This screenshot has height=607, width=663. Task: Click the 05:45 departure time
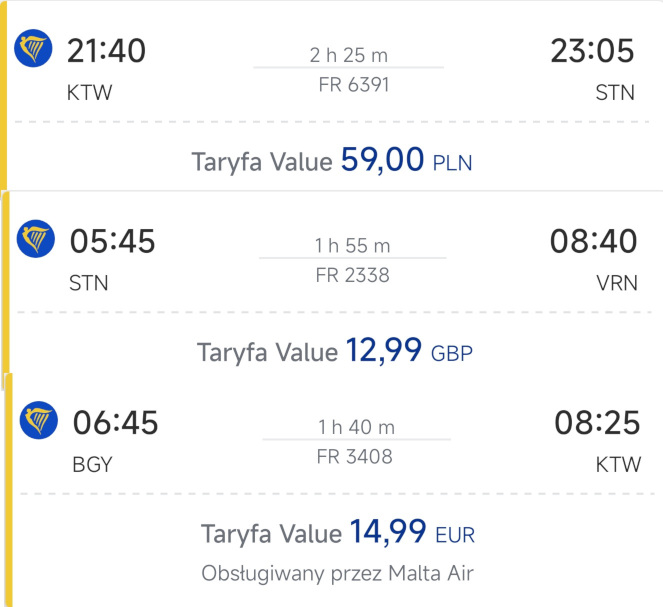point(112,241)
